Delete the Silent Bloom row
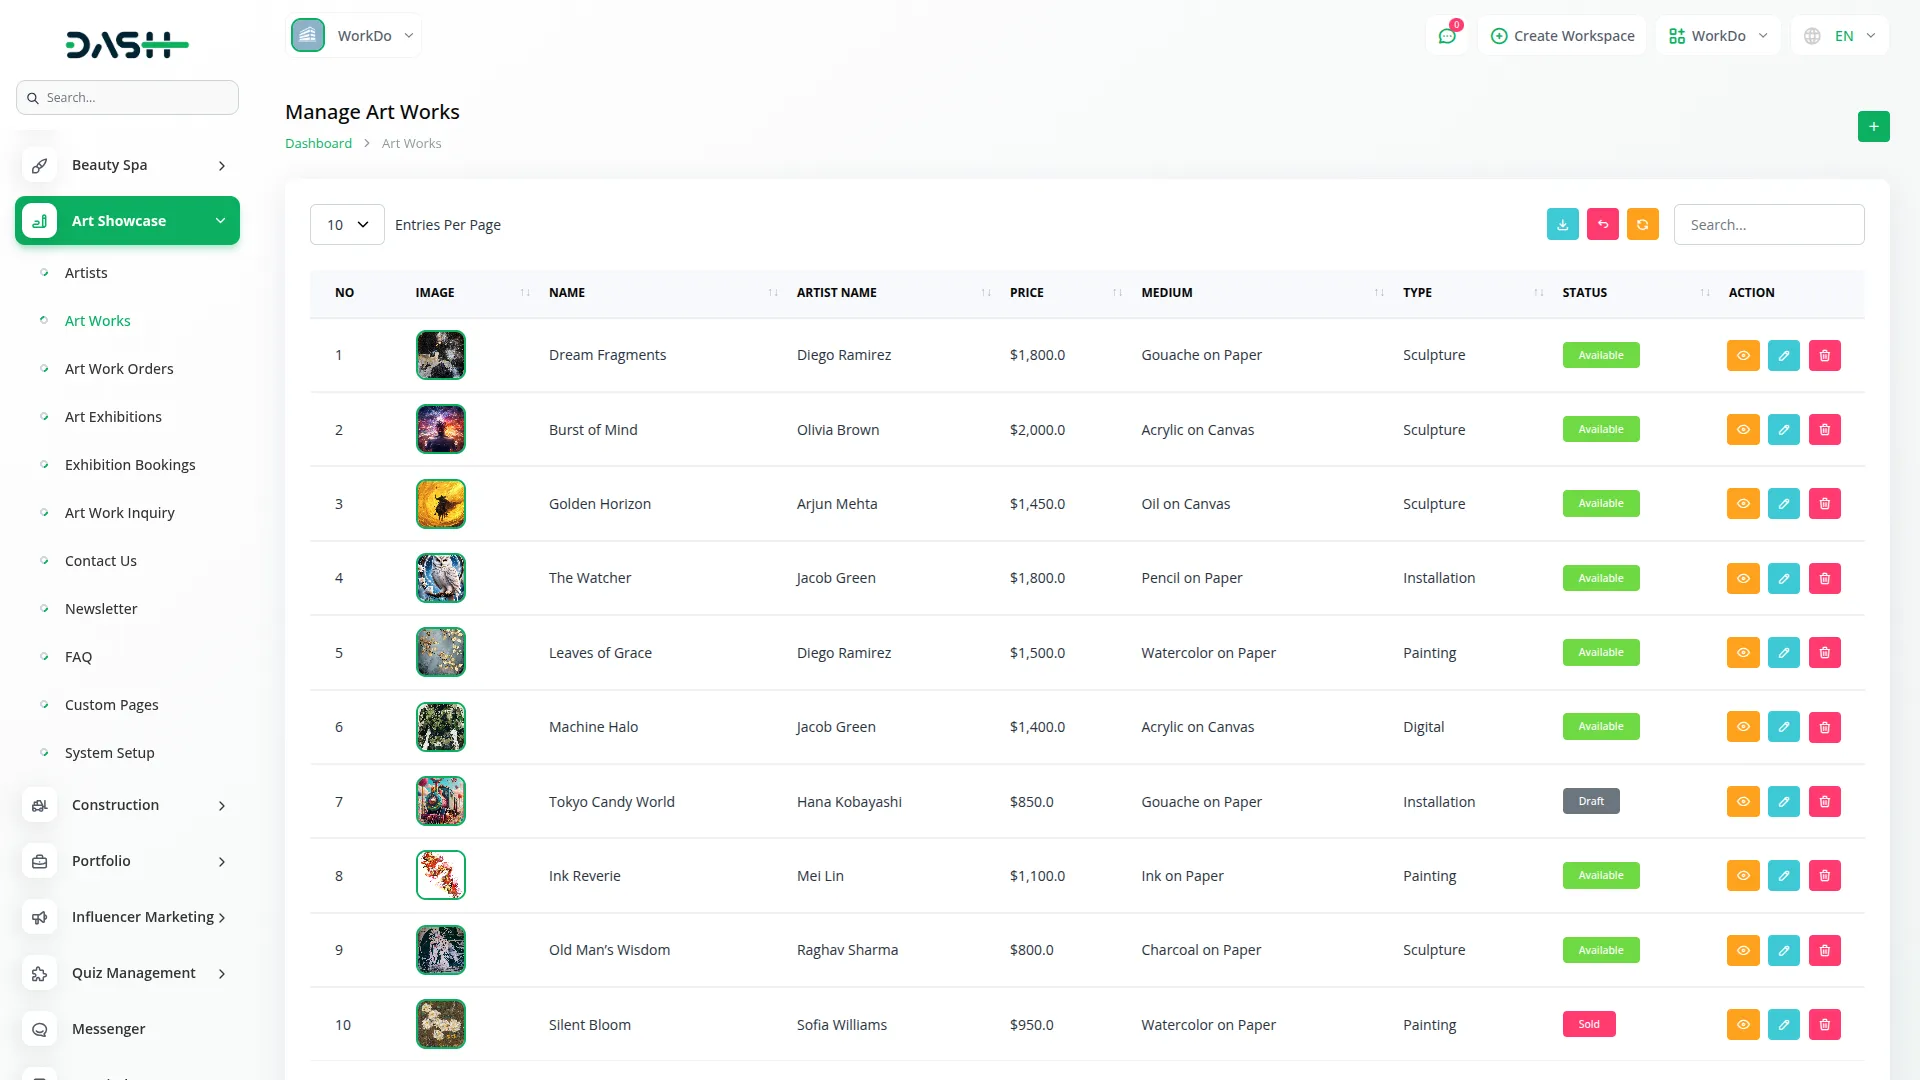The image size is (1920, 1080). point(1824,1025)
